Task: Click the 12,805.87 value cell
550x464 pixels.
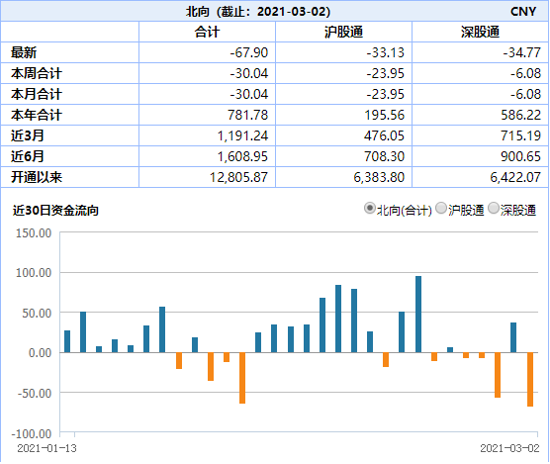Action: [x=239, y=177]
